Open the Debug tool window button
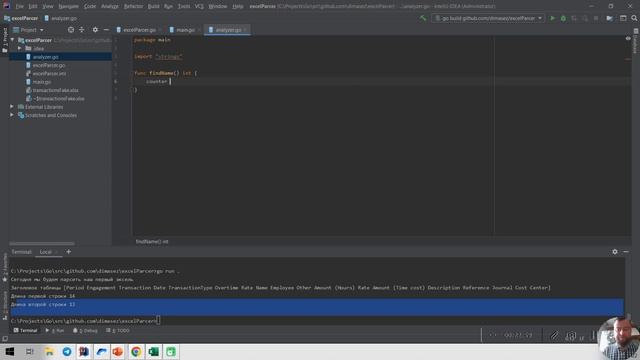The height and width of the screenshot is (360, 640). tap(85, 331)
